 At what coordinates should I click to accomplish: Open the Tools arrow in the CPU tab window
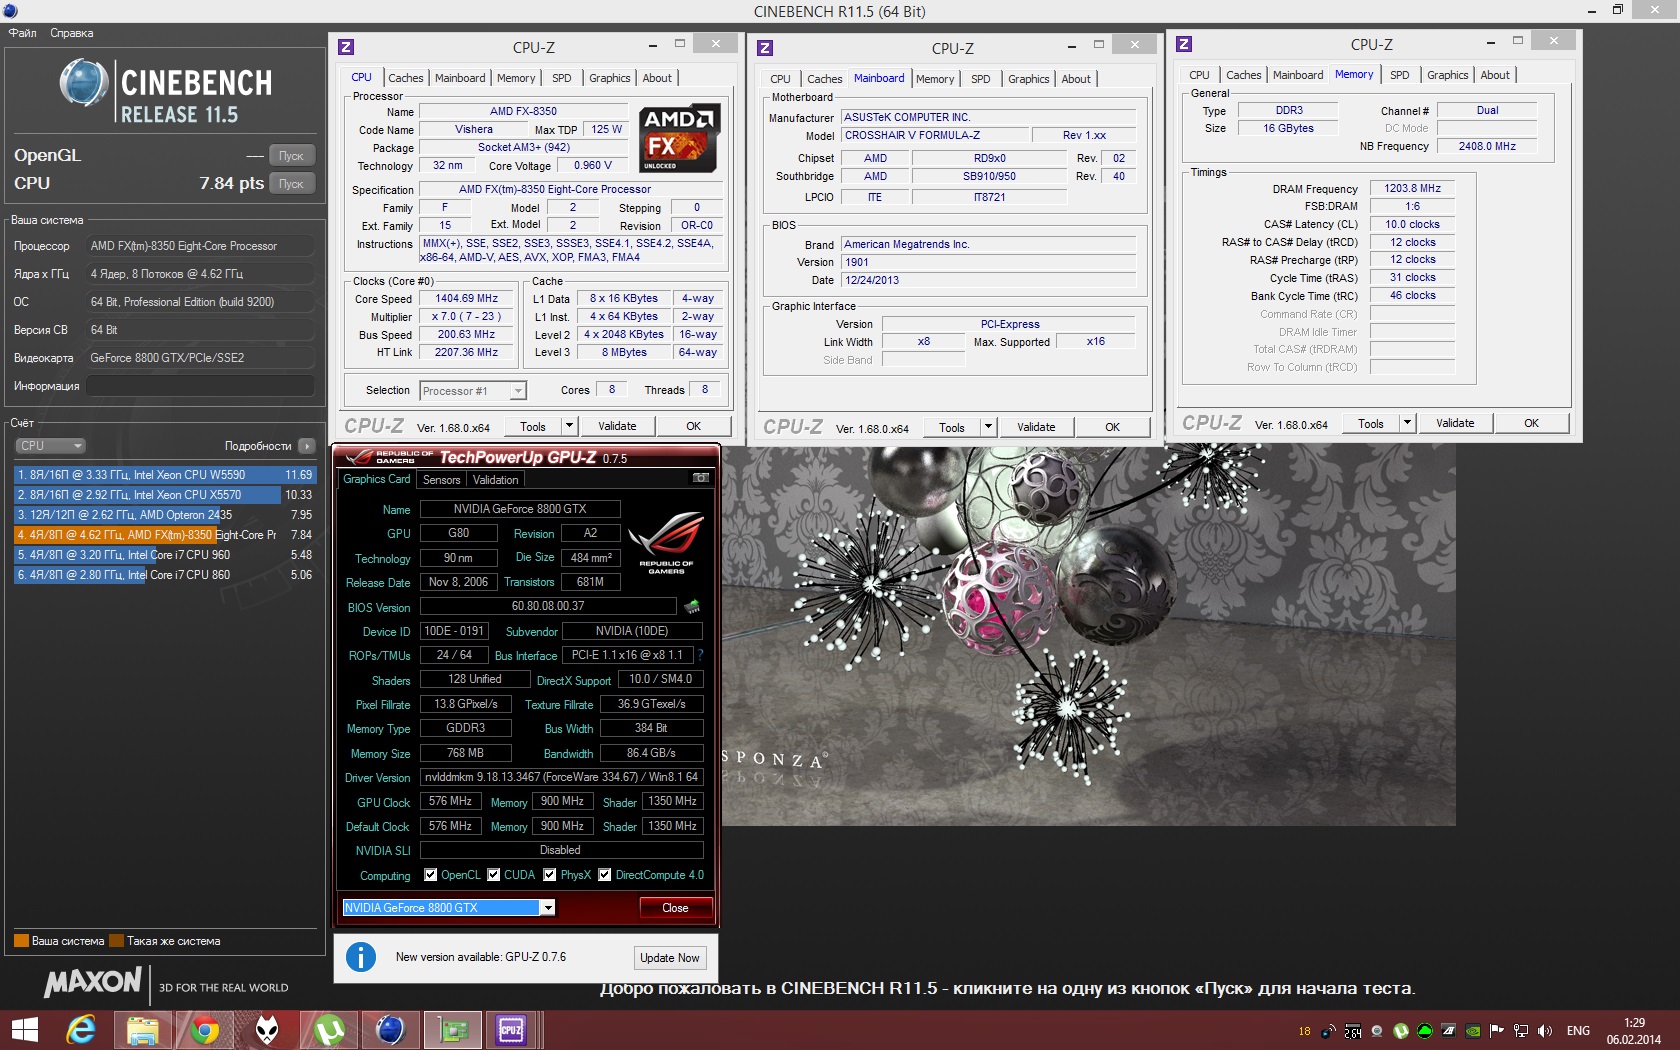coord(570,426)
